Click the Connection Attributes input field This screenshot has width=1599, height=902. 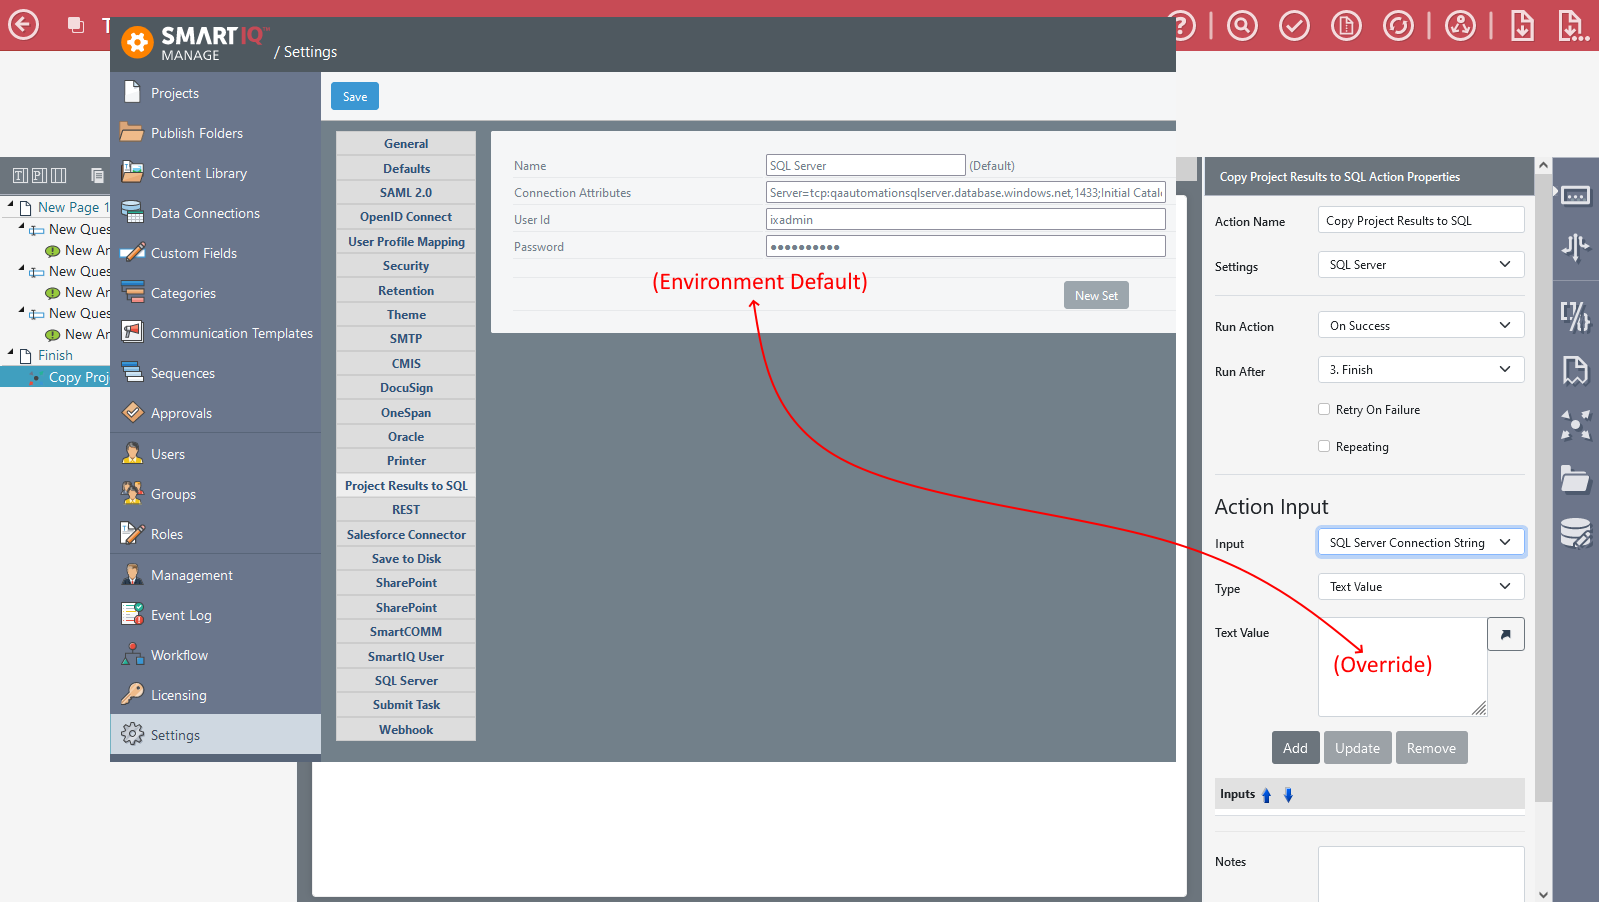pos(966,192)
